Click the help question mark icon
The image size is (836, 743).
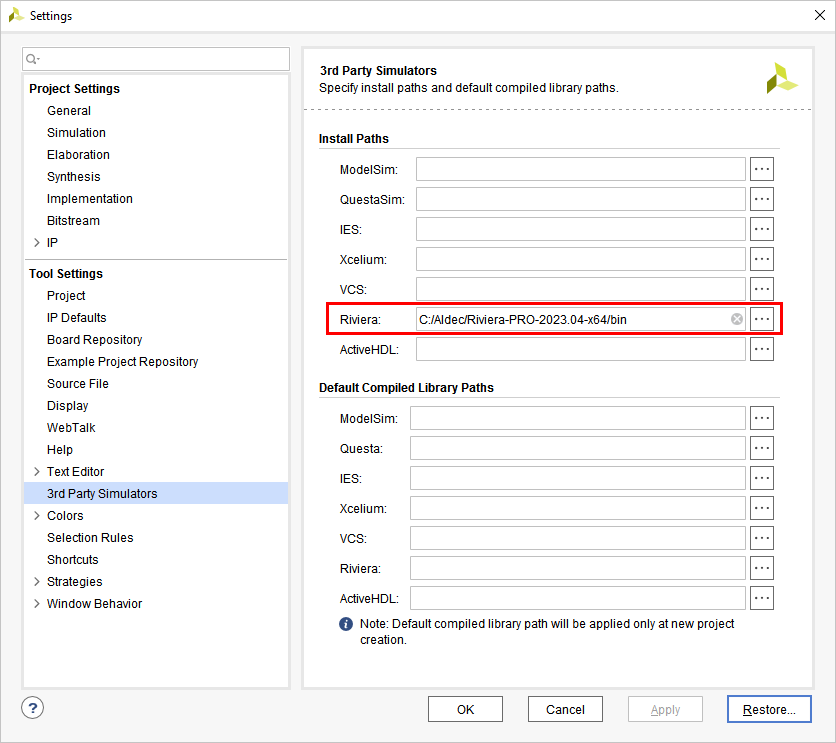[x=33, y=708]
